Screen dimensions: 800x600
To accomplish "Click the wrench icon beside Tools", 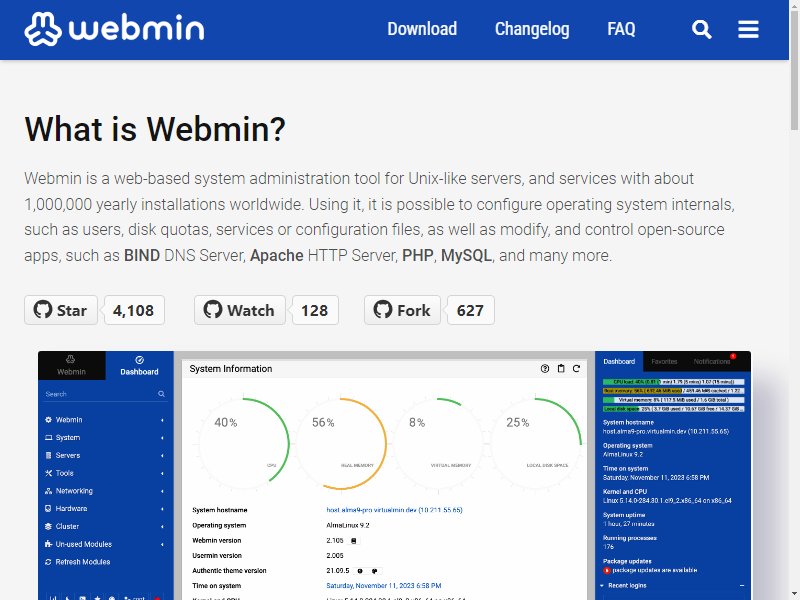I will point(48,473).
